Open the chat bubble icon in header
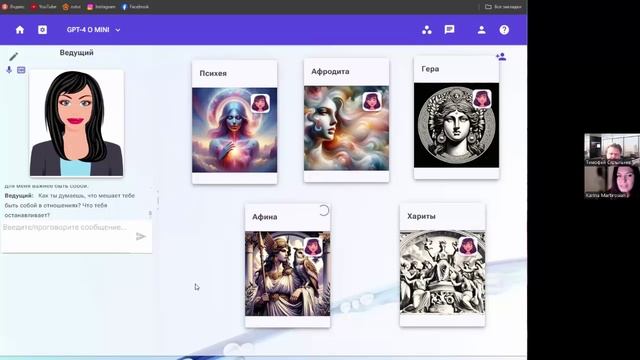640x360 pixels. click(449, 29)
